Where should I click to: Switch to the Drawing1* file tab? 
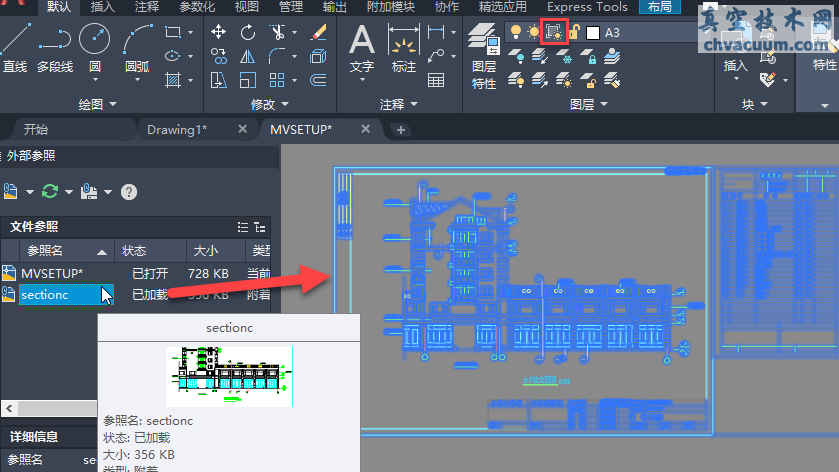(177, 130)
